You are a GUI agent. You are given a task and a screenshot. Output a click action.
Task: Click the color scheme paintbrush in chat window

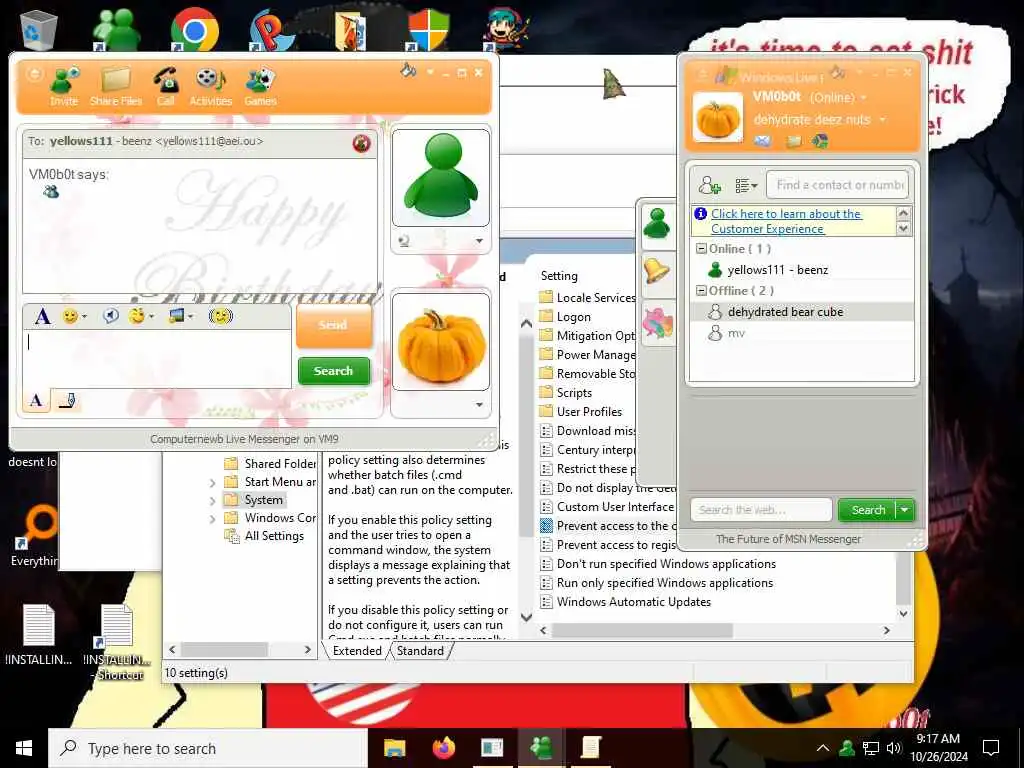408,70
